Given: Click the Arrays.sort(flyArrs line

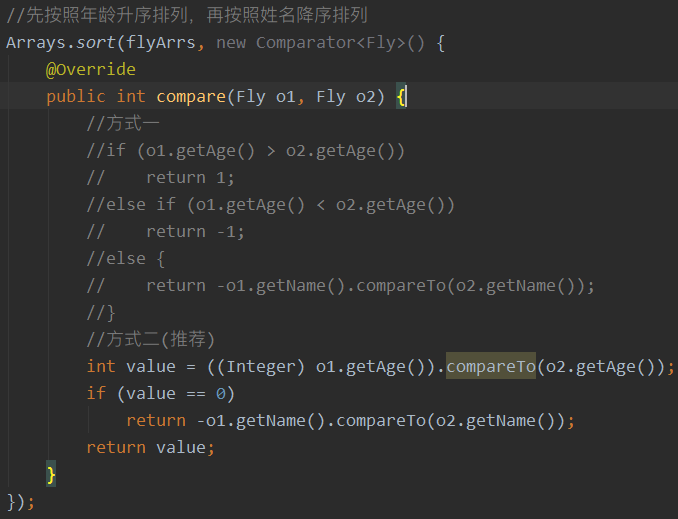Looking at the screenshot, I should 225,43.
